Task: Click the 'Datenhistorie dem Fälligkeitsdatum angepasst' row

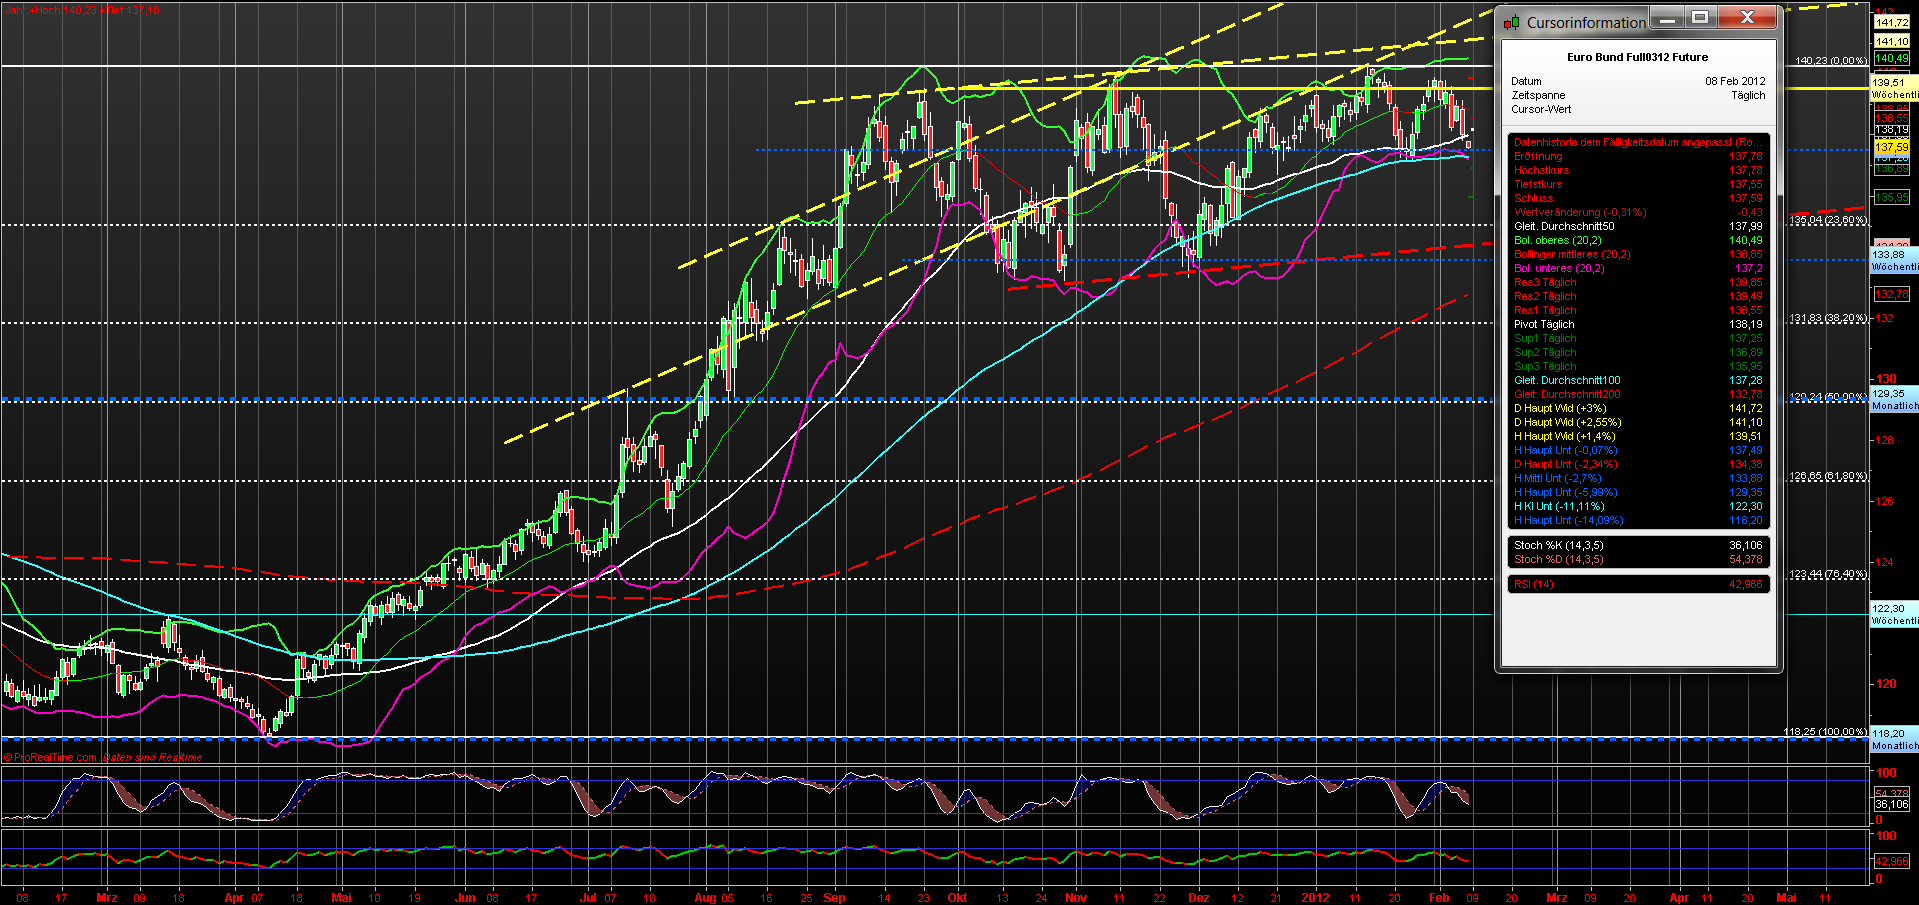Action: click(x=1638, y=142)
